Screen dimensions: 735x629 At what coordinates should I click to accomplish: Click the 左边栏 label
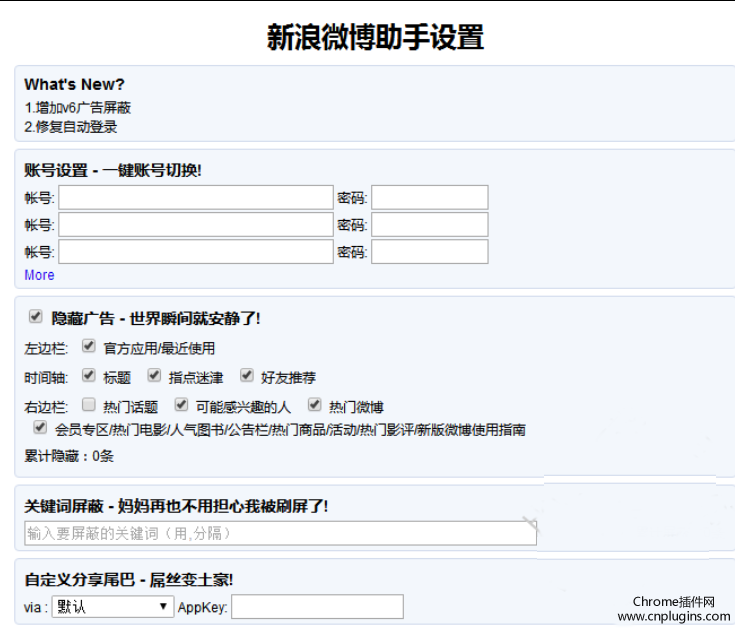point(46,349)
